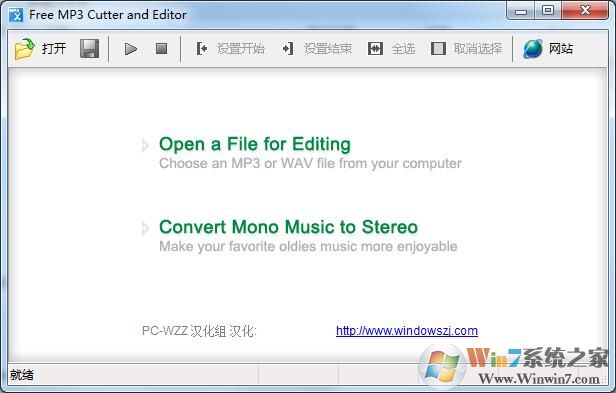Click the 设置结束 toolbar label
616x393 pixels.
(328, 49)
